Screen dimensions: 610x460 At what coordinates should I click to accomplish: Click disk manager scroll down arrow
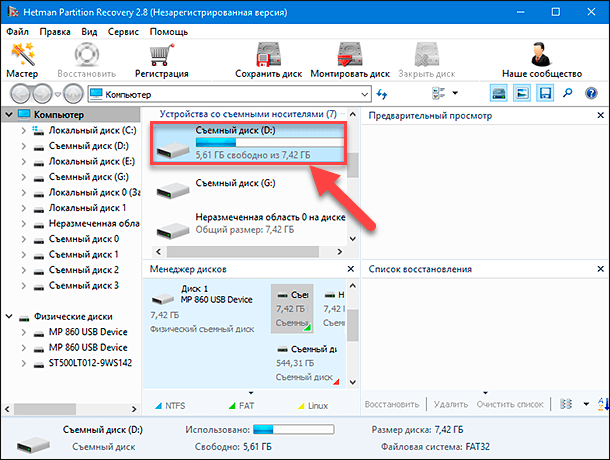[352, 382]
